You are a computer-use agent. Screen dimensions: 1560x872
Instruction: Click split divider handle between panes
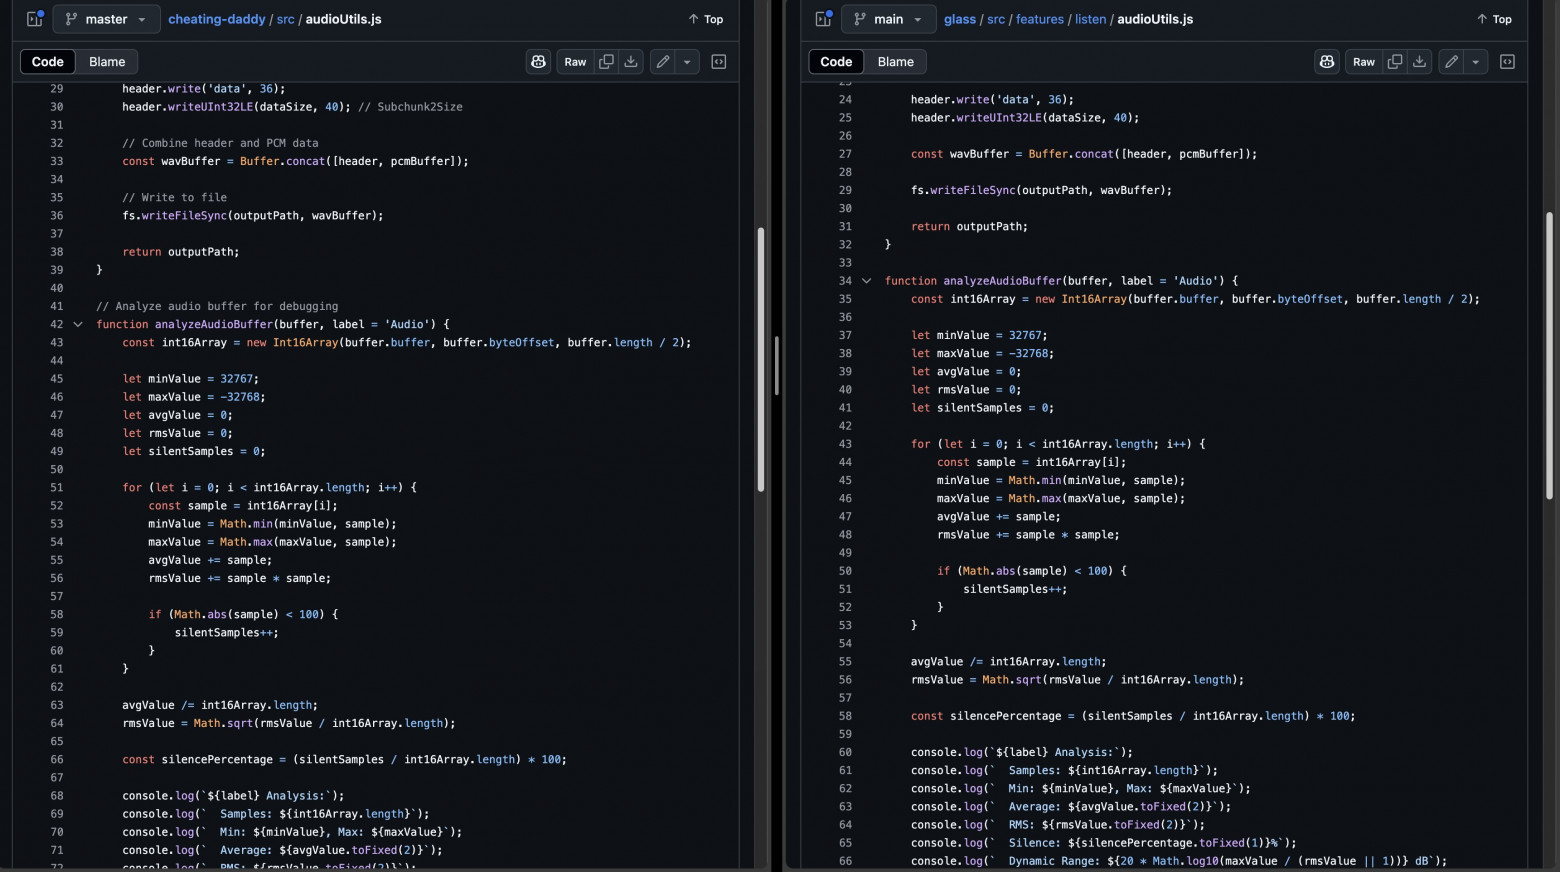coord(776,366)
